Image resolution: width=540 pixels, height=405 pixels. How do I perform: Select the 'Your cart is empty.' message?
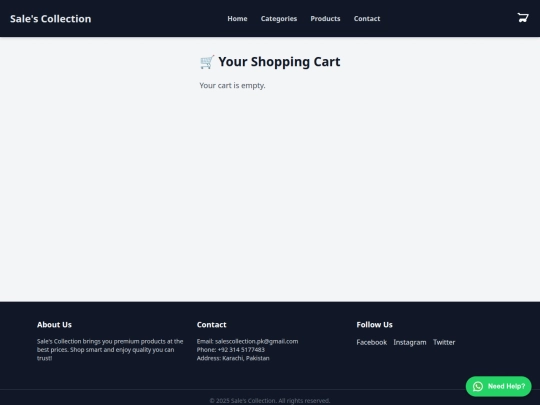click(x=232, y=85)
